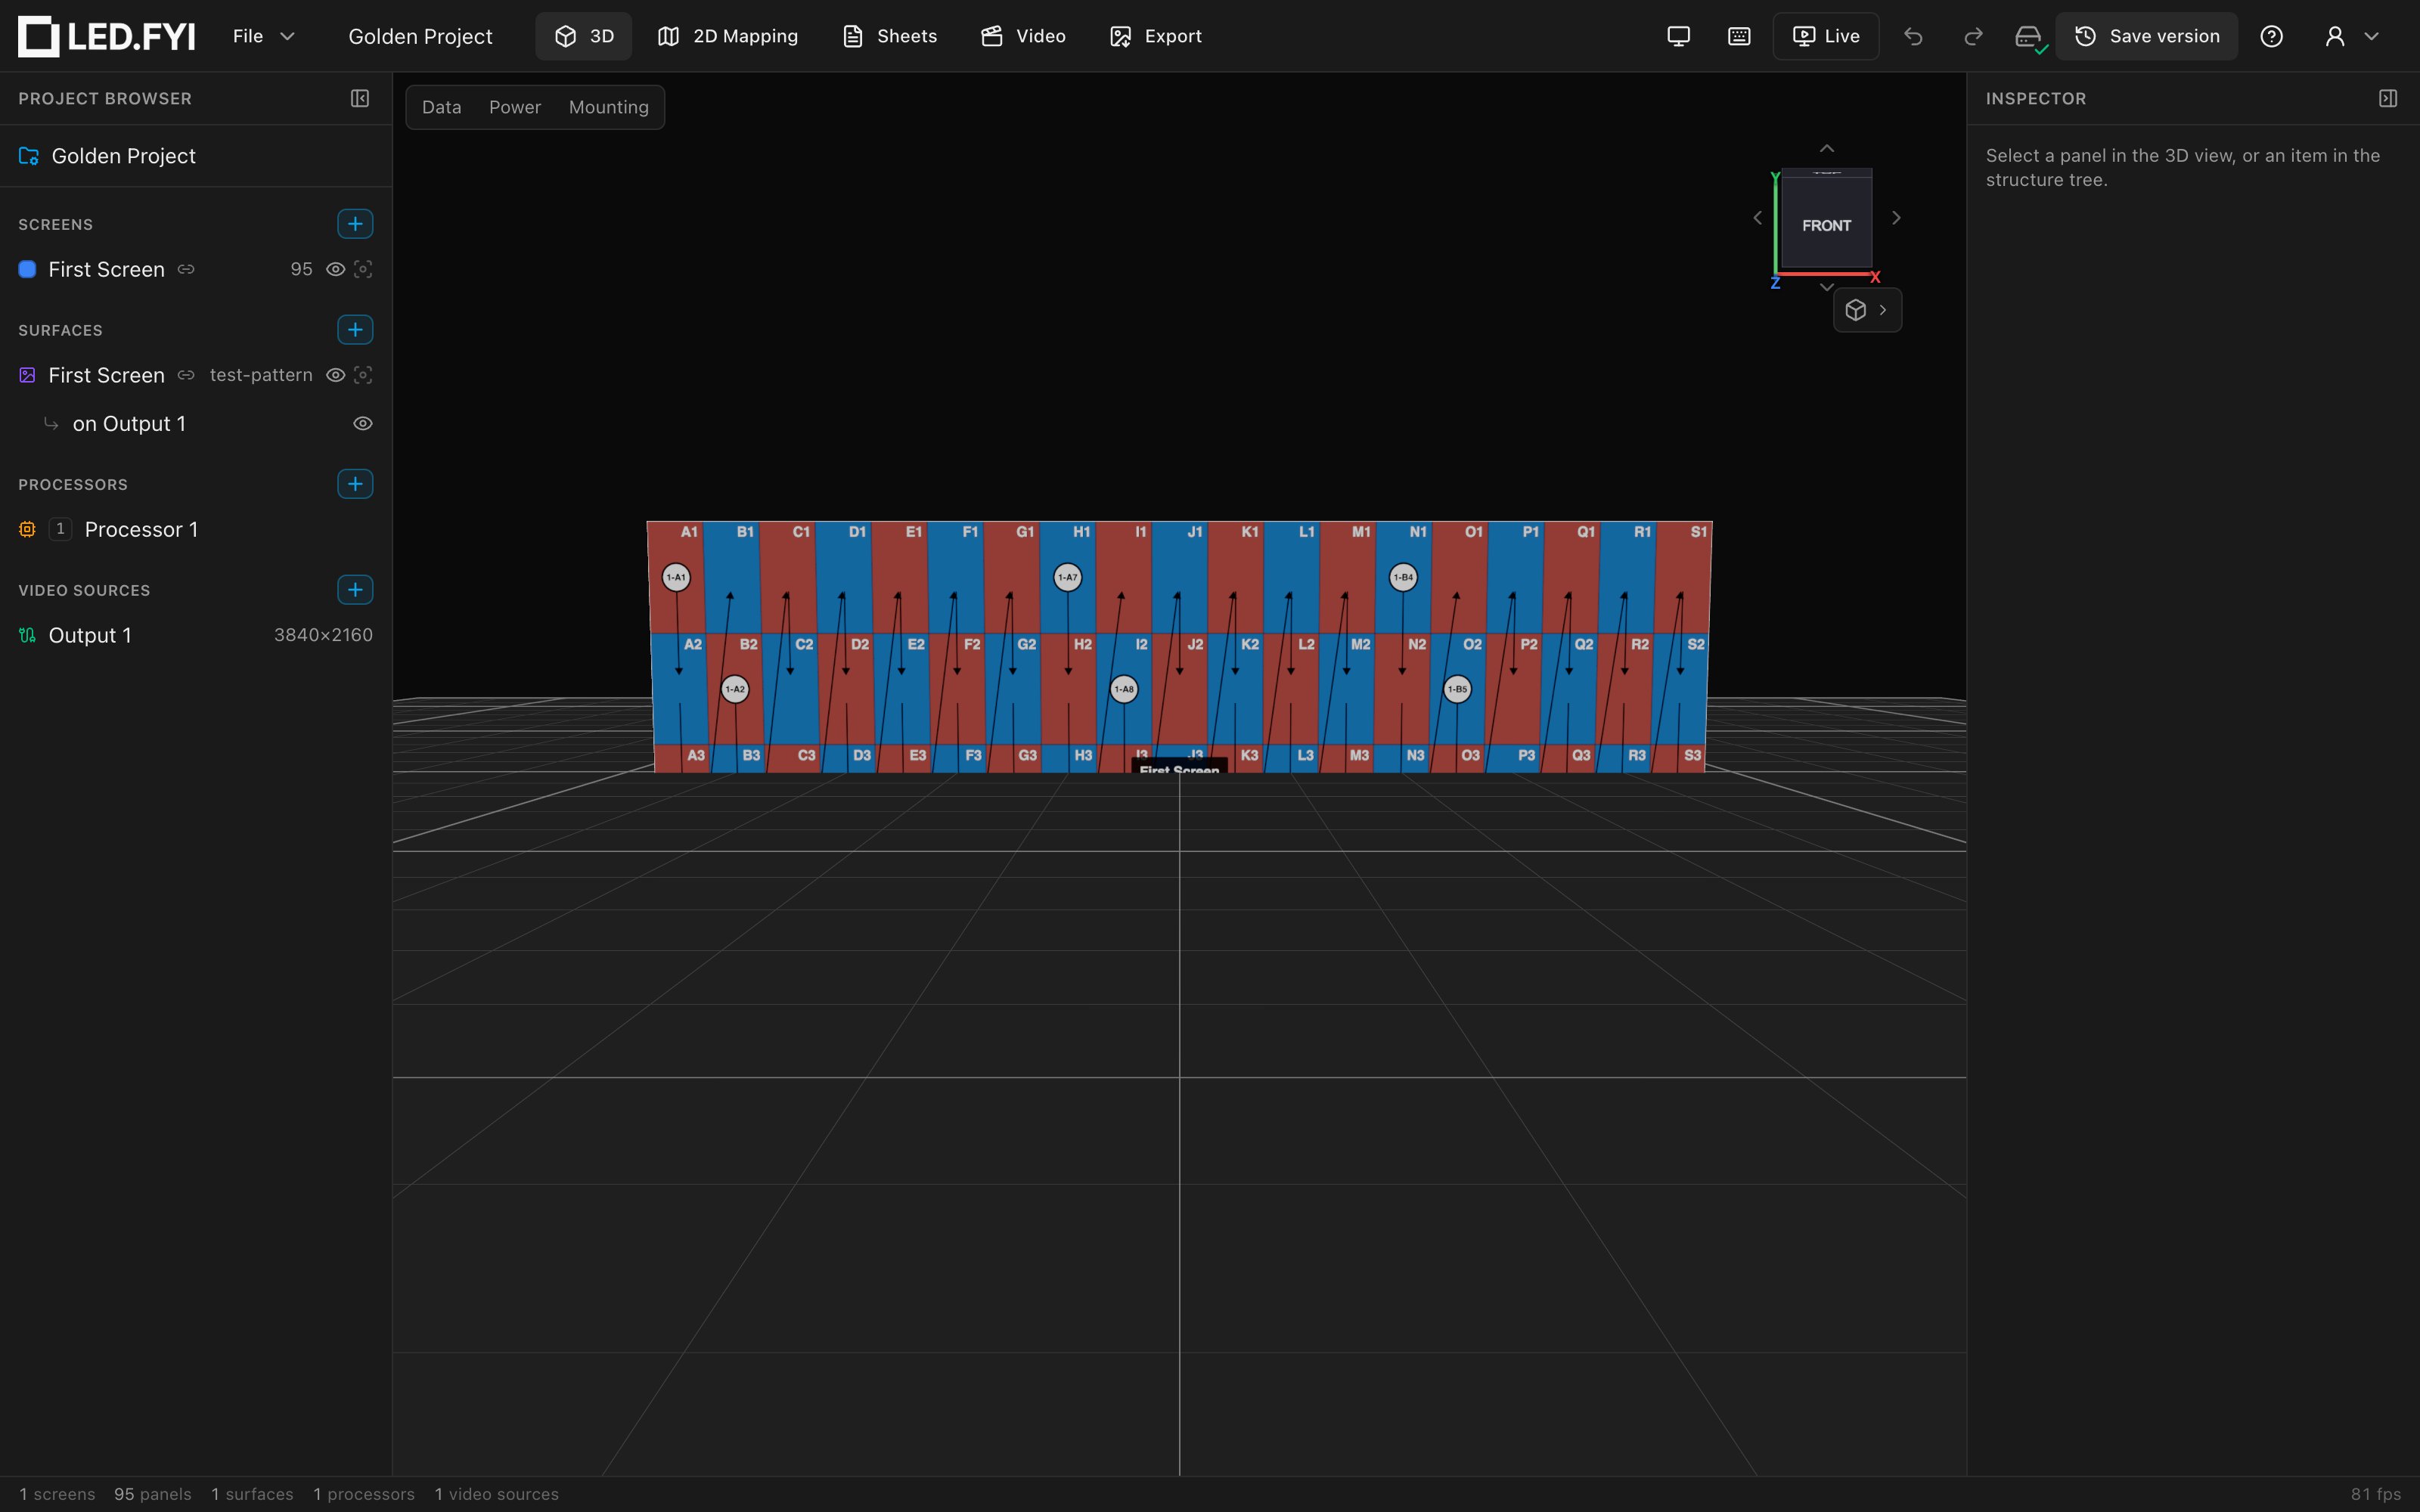Click the undo arrow
Viewport: 2420px width, 1512px height.
pos(1913,36)
